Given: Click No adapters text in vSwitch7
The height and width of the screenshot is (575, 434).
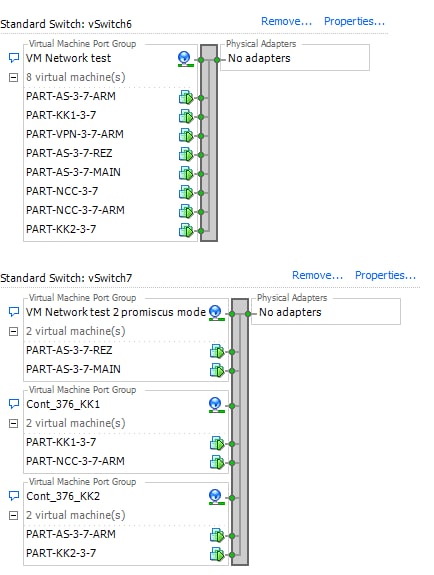Looking at the screenshot, I should click(290, 312).
